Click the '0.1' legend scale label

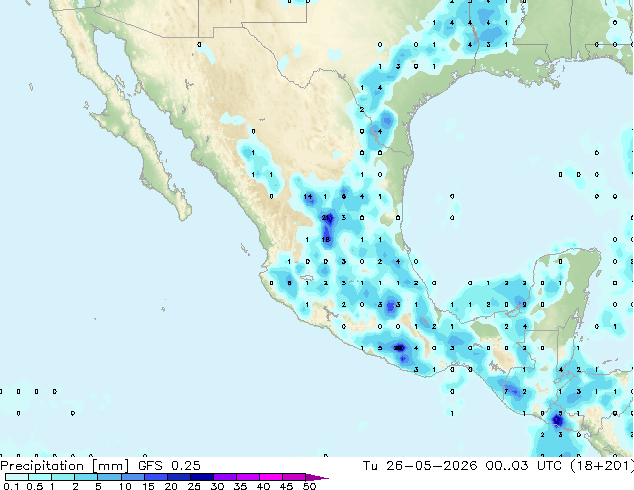(11, 486)
